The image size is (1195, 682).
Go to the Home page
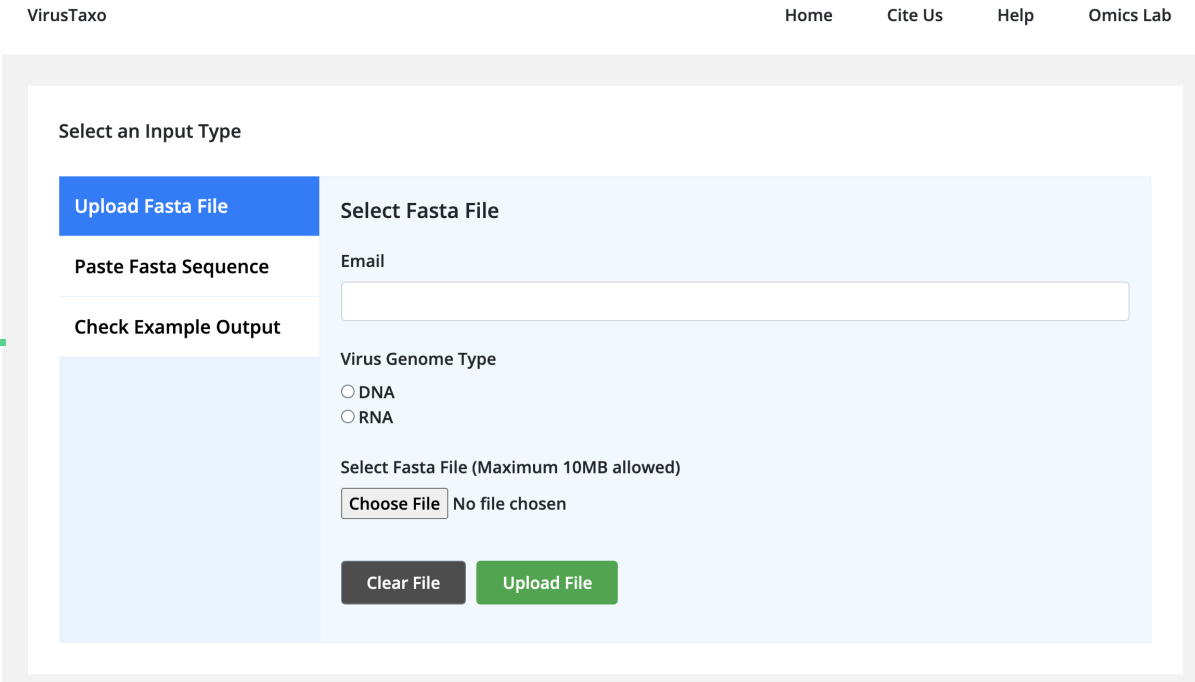point(808,16)
